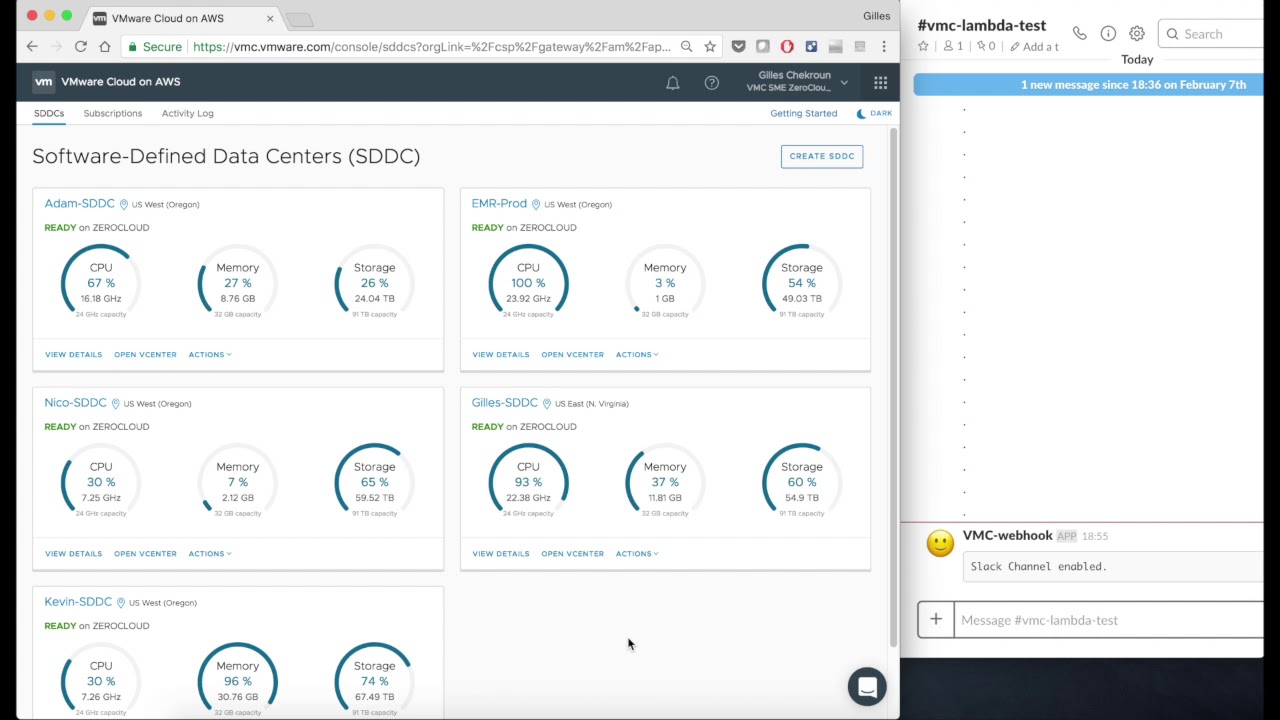Viewport: 1280px width, 720px height.
Task: Click the Create SDDC button
Action: coord(821,156)
